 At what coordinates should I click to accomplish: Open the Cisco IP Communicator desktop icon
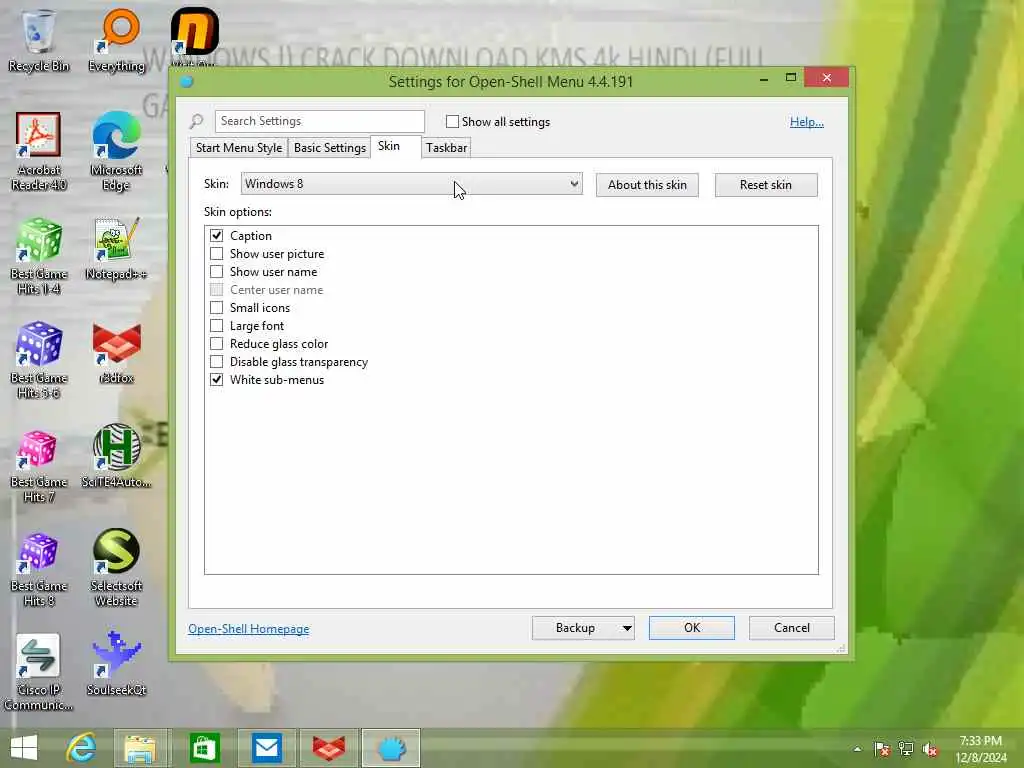point(38,673)
